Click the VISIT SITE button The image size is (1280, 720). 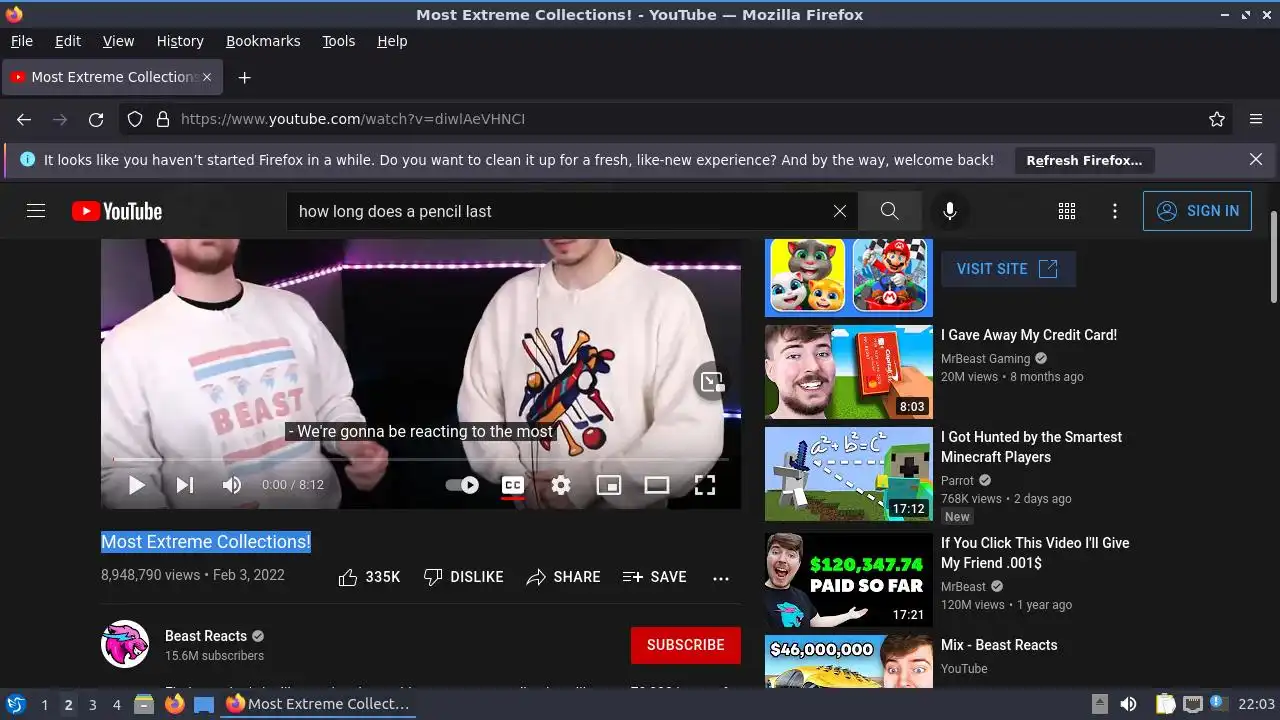click(1008, 269)
